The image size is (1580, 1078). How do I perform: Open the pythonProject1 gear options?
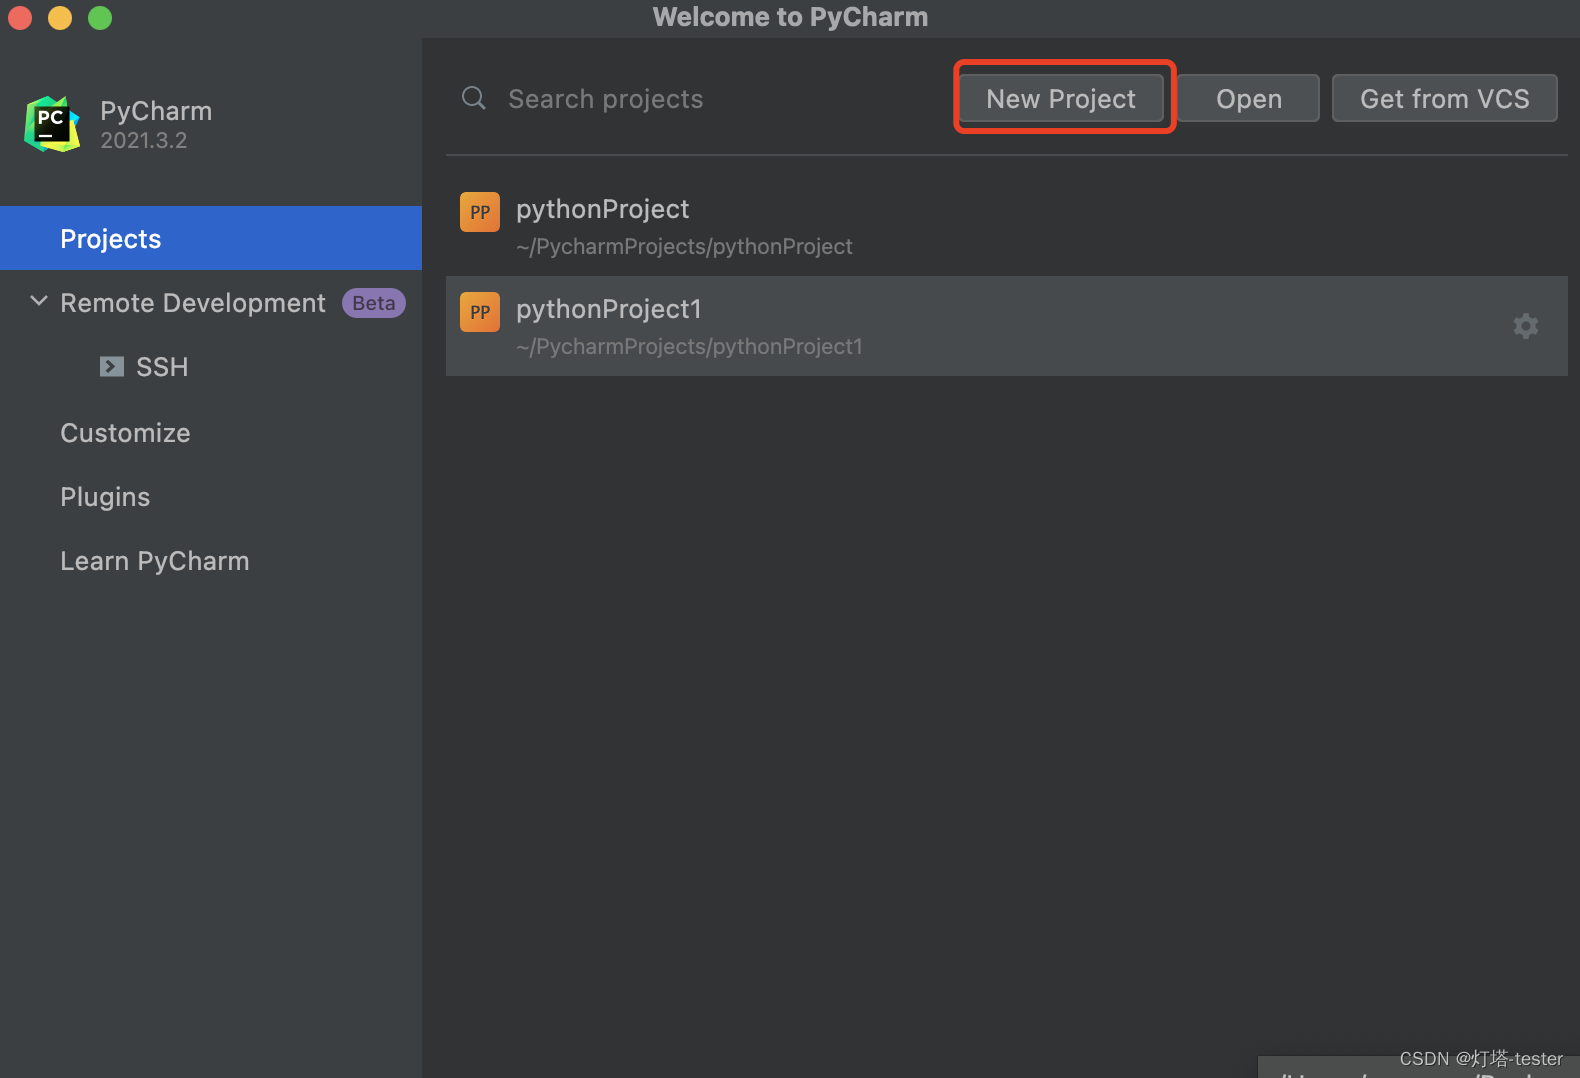[1525, 326]
